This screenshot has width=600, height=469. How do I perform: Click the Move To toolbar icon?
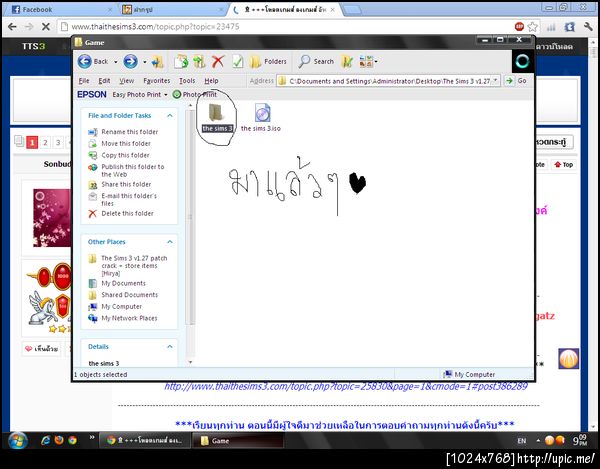181,61
